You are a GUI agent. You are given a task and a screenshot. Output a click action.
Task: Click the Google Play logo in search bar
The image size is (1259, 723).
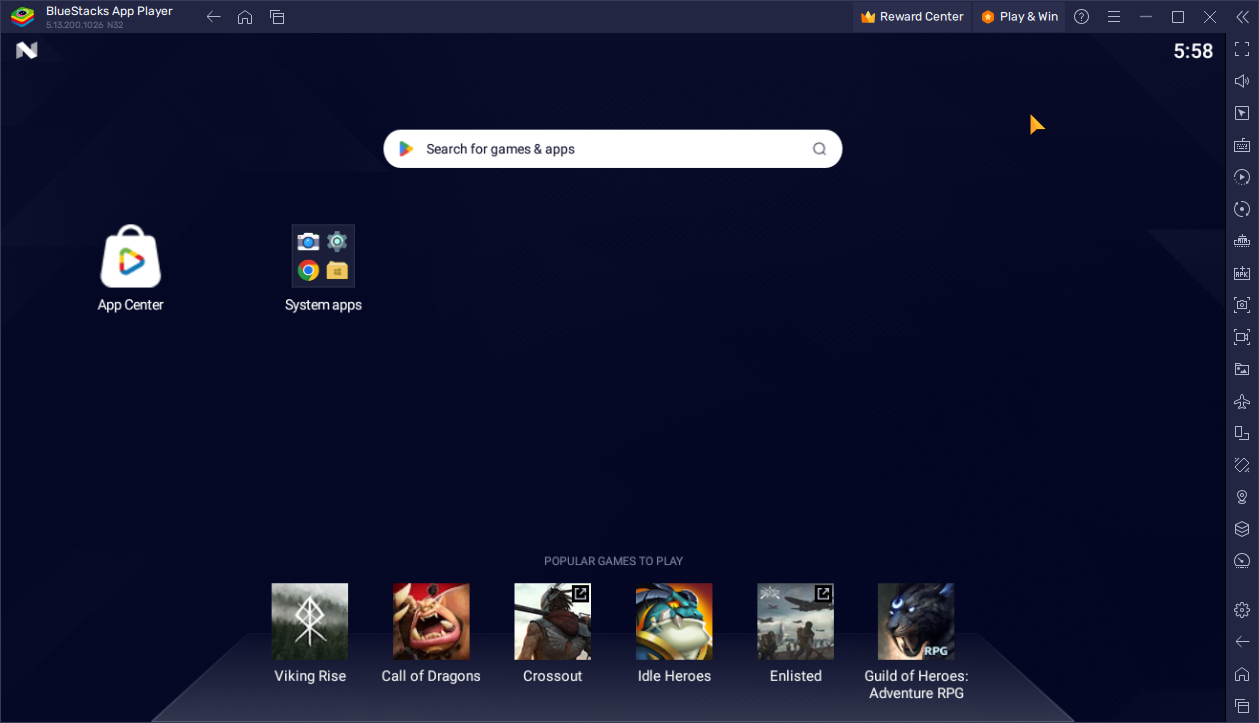(x=406, y=149)
